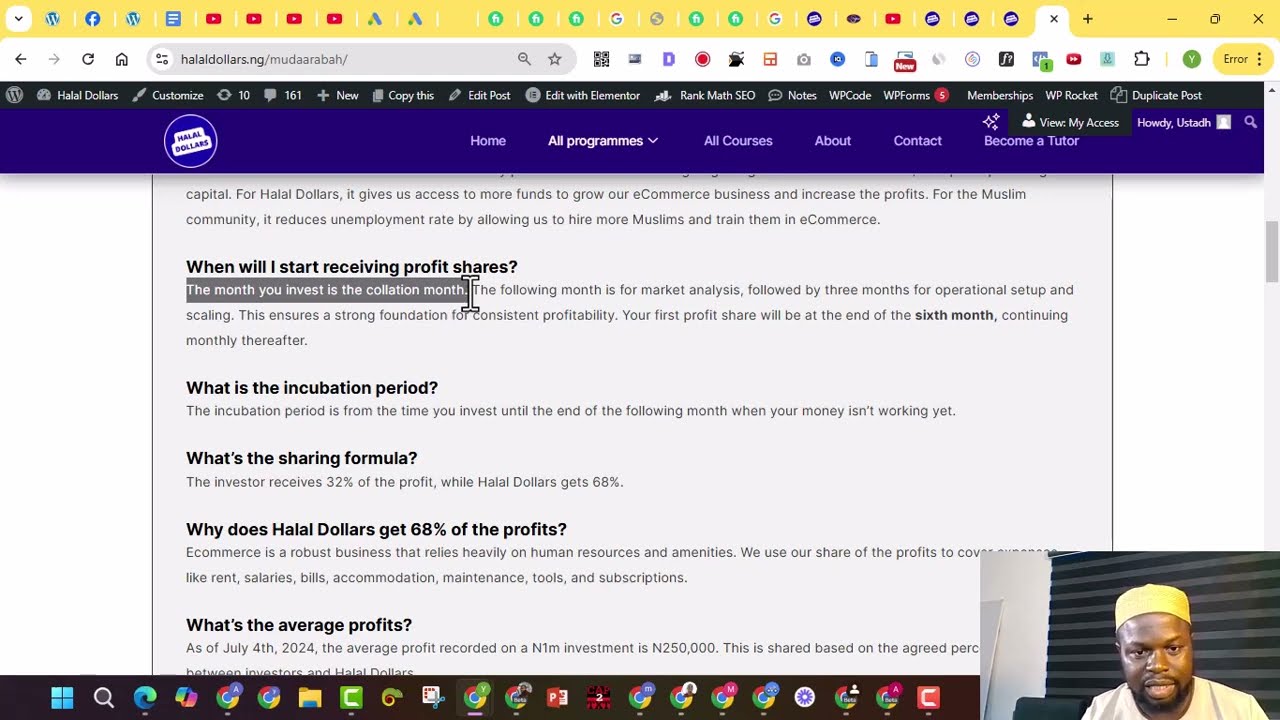This screenshot has height=720, width=1280.
Task: Open the About nav link
Action: click(x=832, y=141)
